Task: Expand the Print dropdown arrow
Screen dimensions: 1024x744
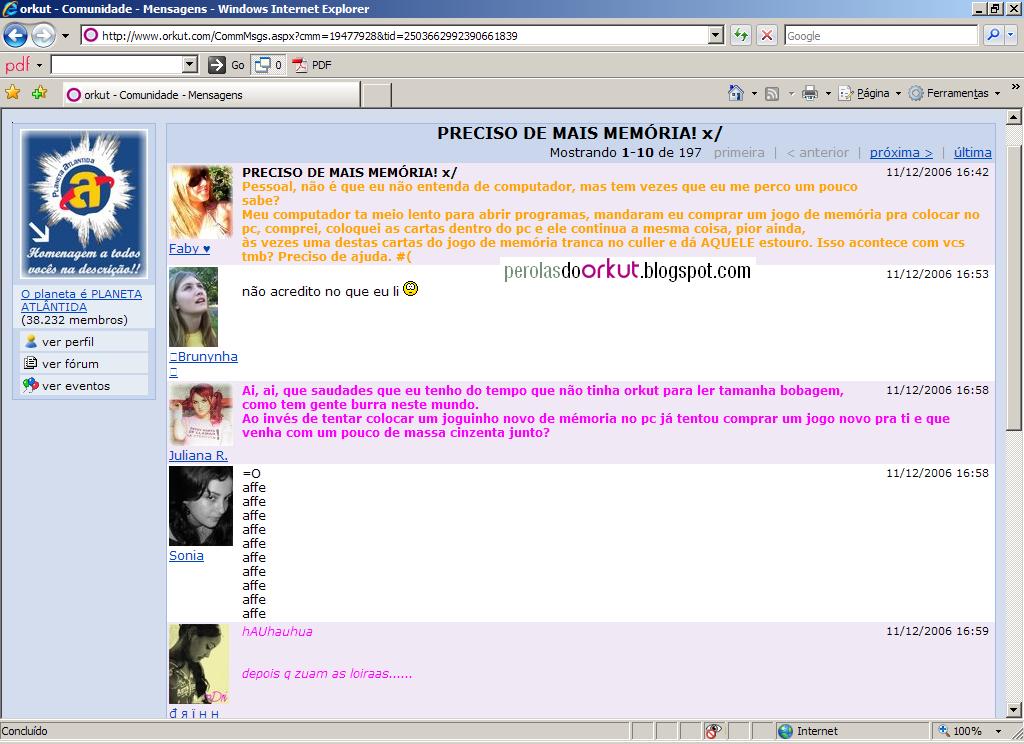Action: click(x=828, y=93)
